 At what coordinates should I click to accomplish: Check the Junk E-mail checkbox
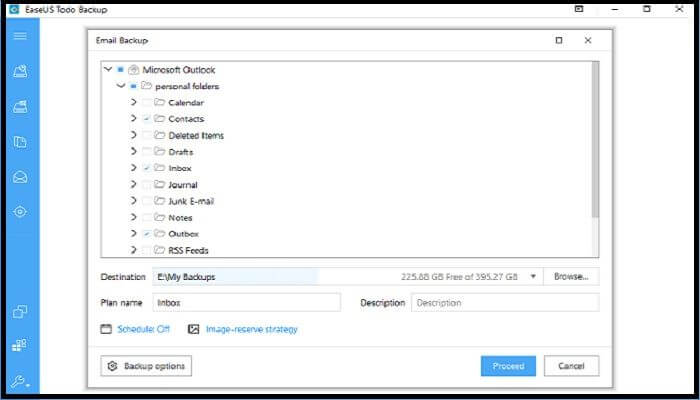[146, 201]
